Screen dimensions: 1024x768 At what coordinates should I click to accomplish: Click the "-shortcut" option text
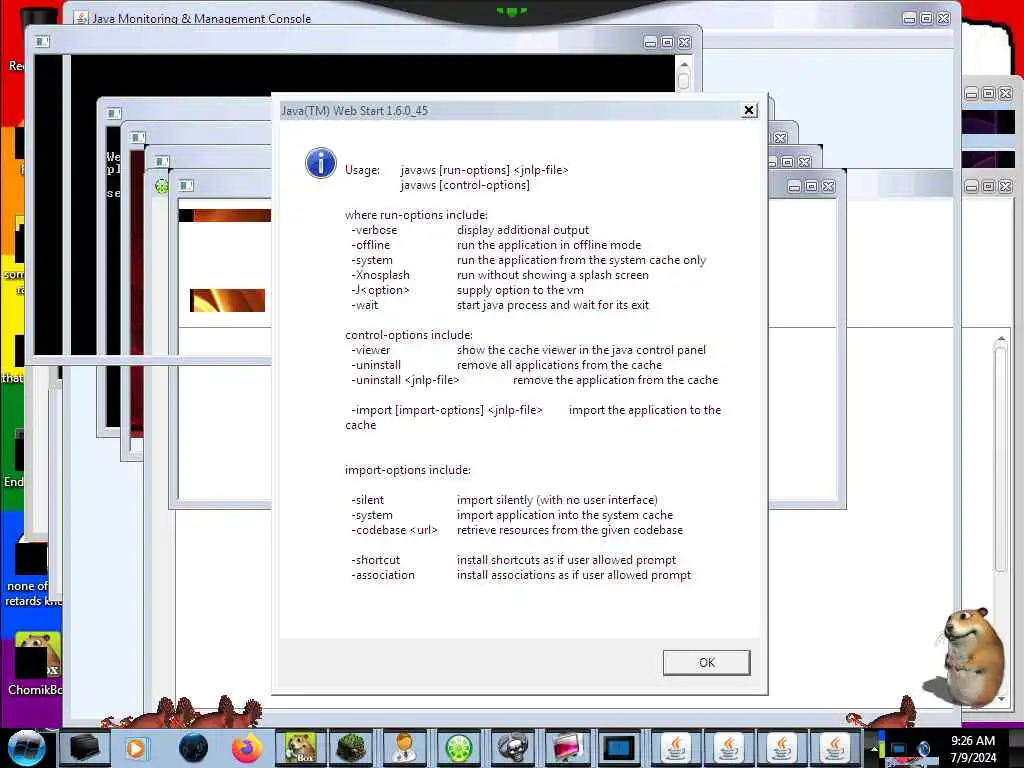[376, 560]
